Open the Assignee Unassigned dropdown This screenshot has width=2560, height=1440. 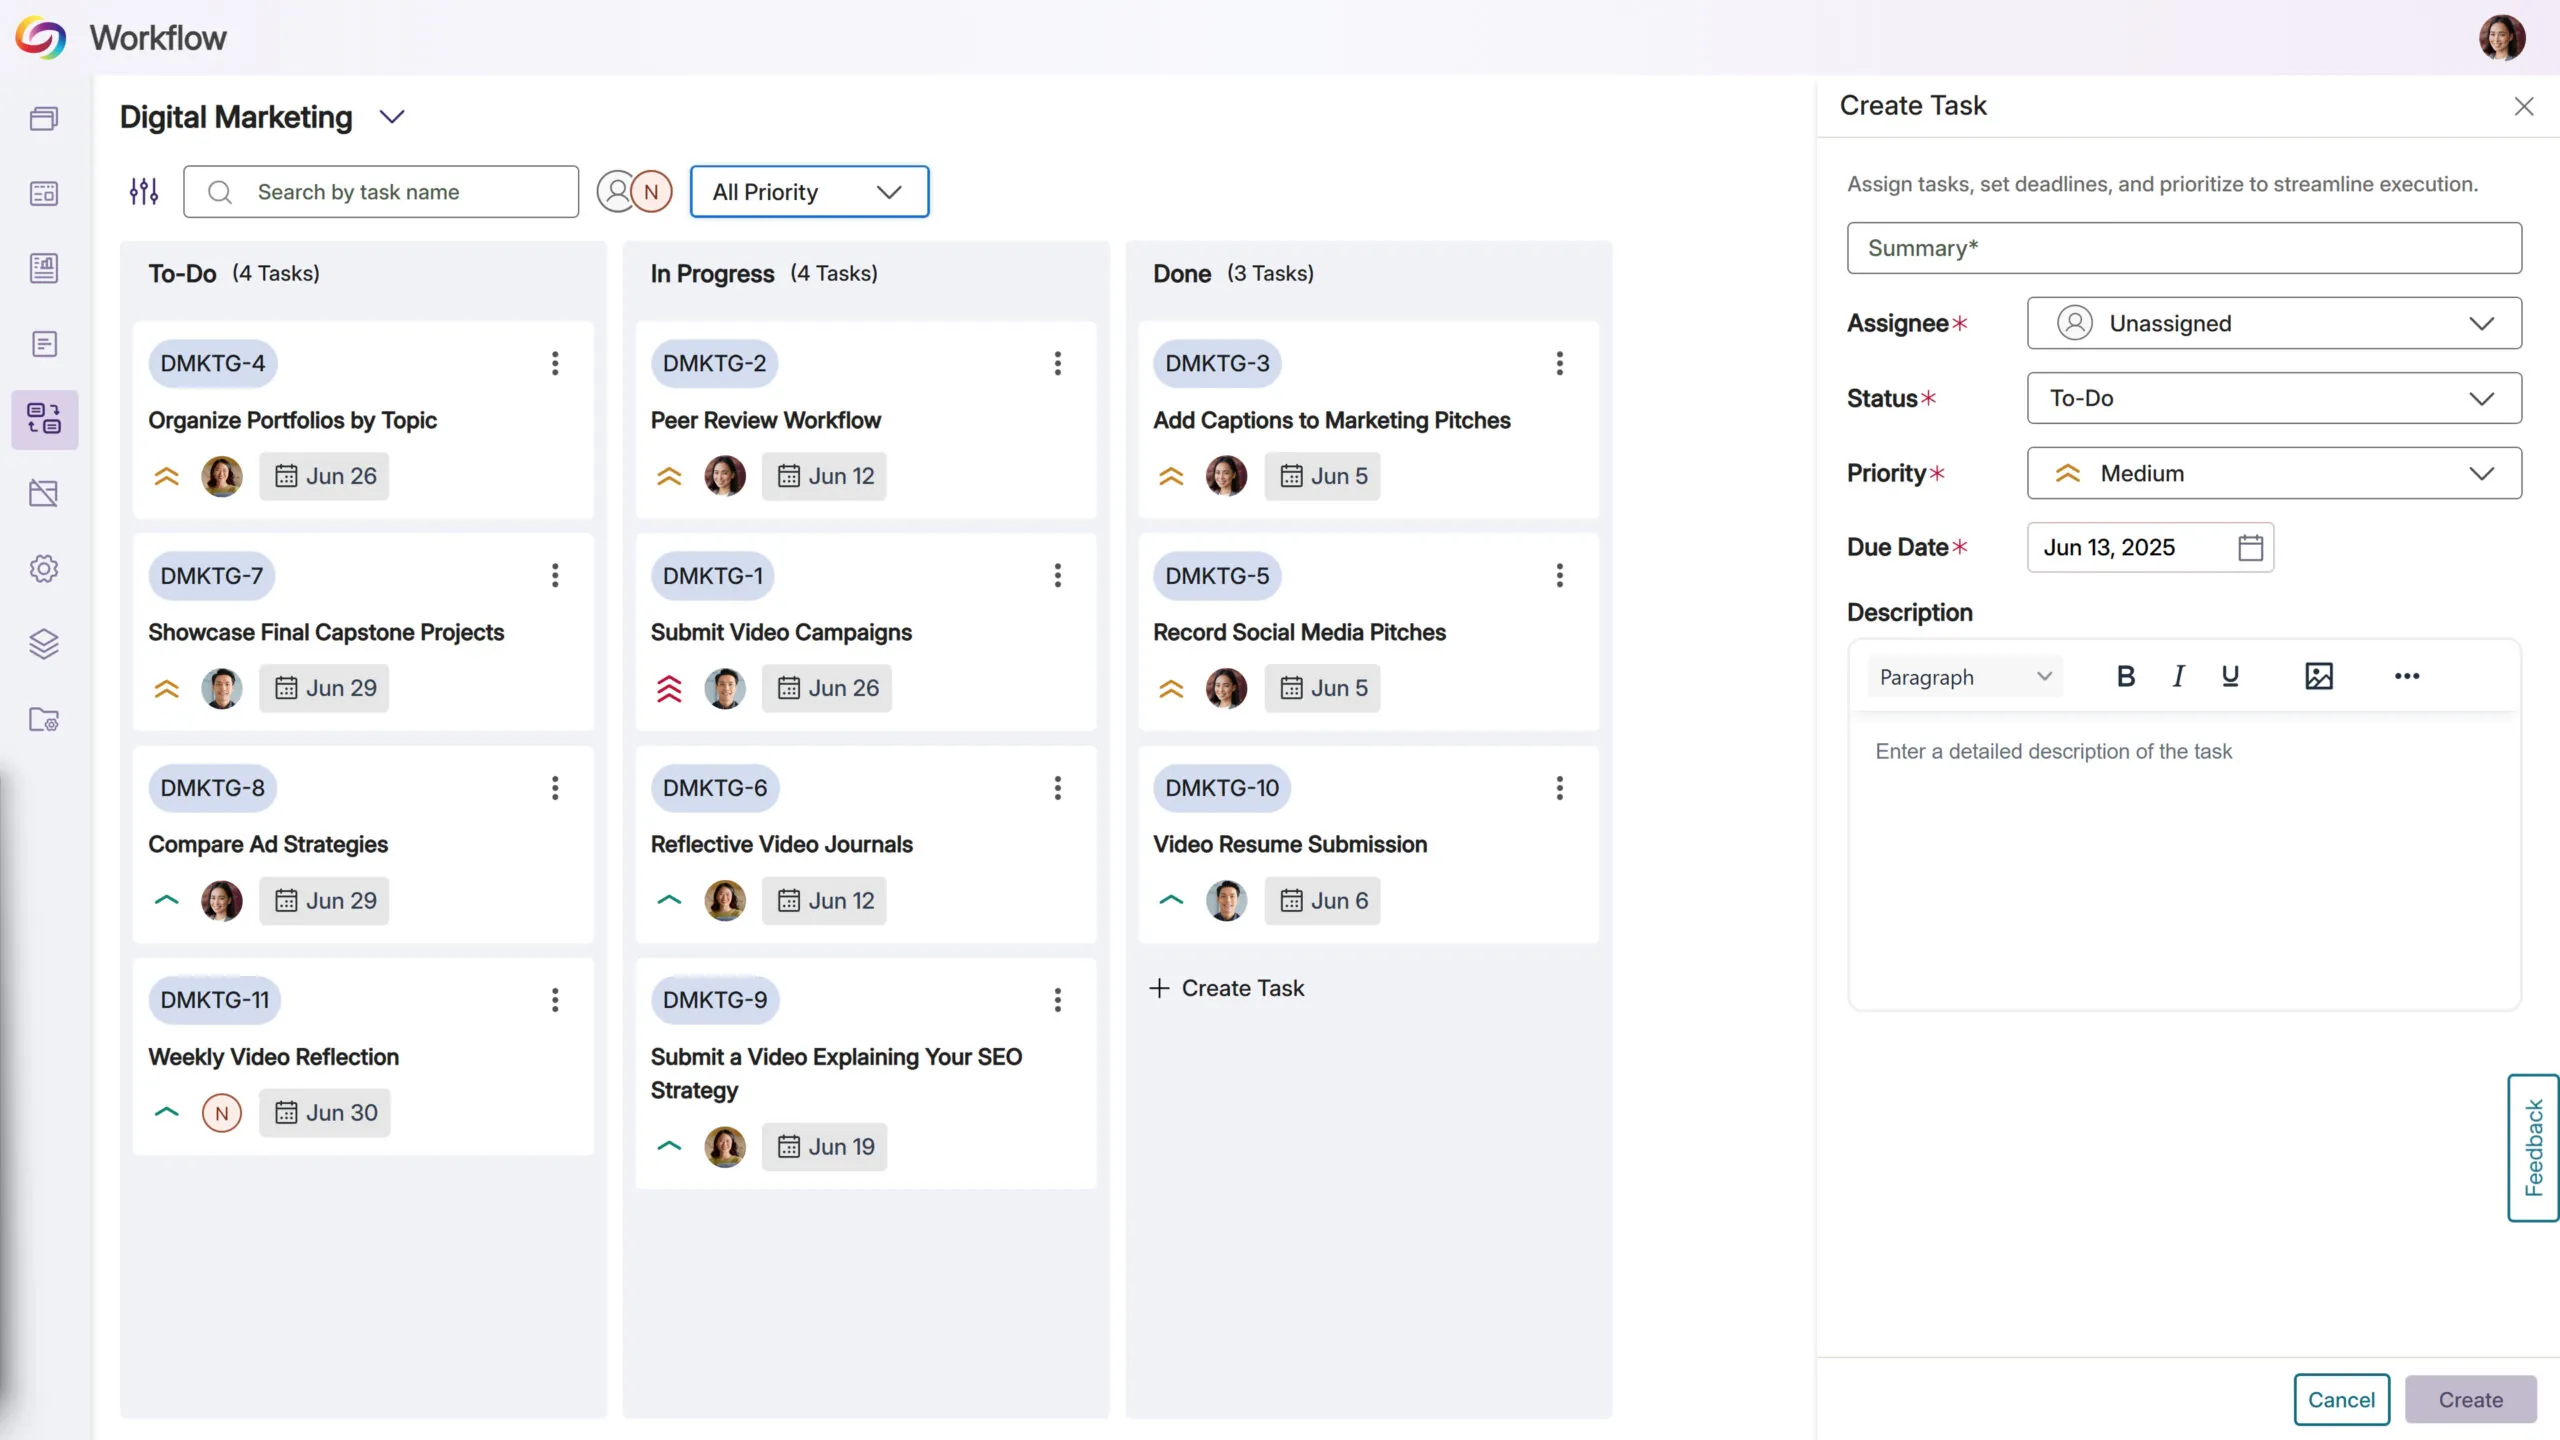pyautogui.click(x=2274, y=323)
